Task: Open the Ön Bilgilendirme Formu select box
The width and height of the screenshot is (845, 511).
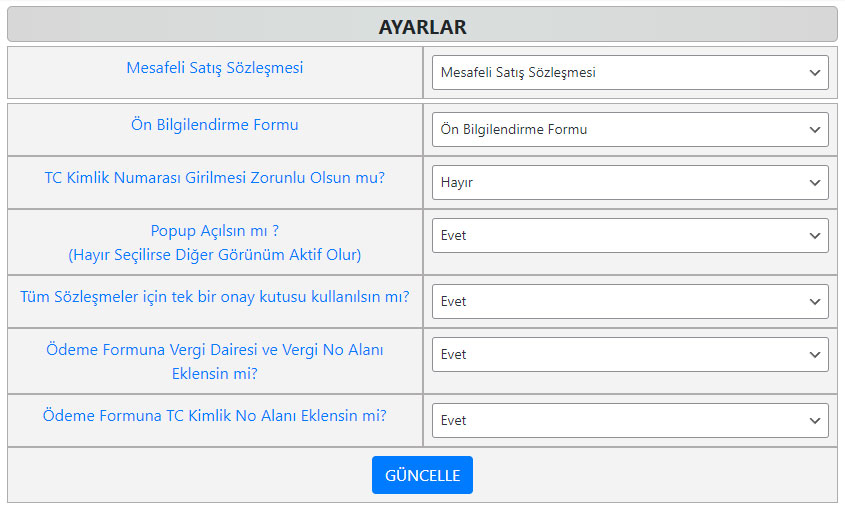Action: coord(630,129)
